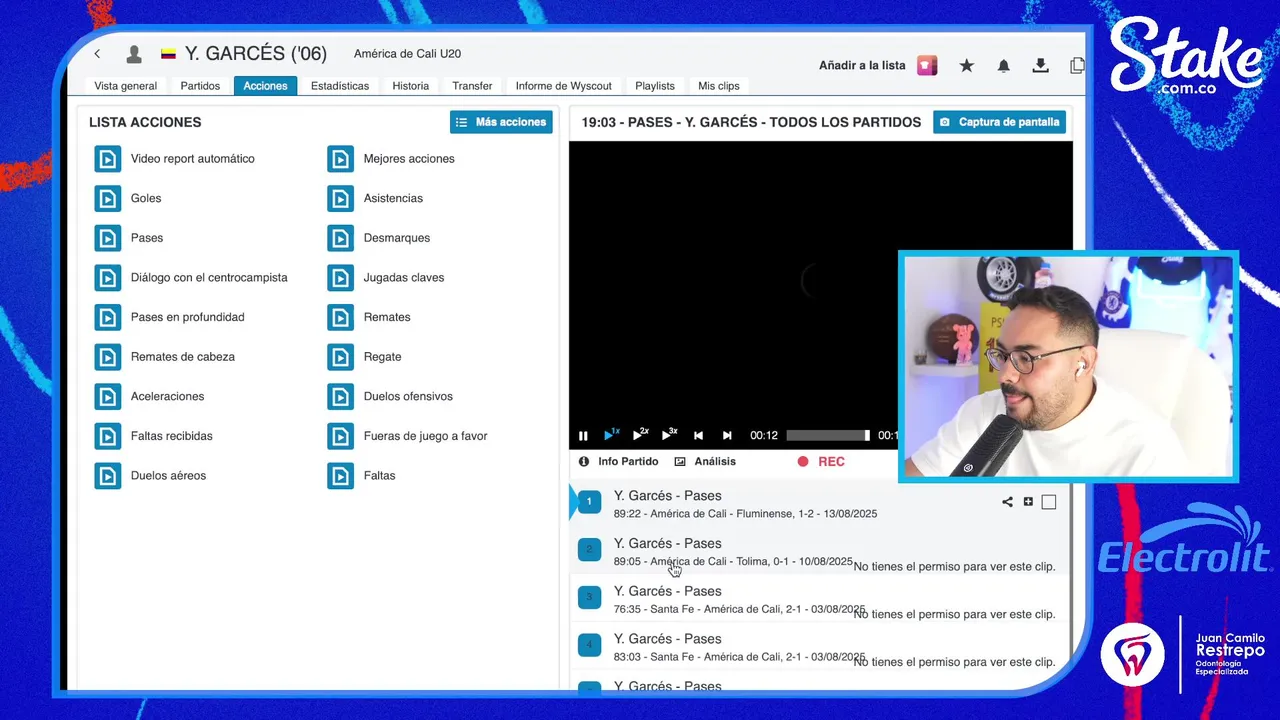The image size is (1280, 720).
Task: Share the Fluminense clip
Action: 1007,502
